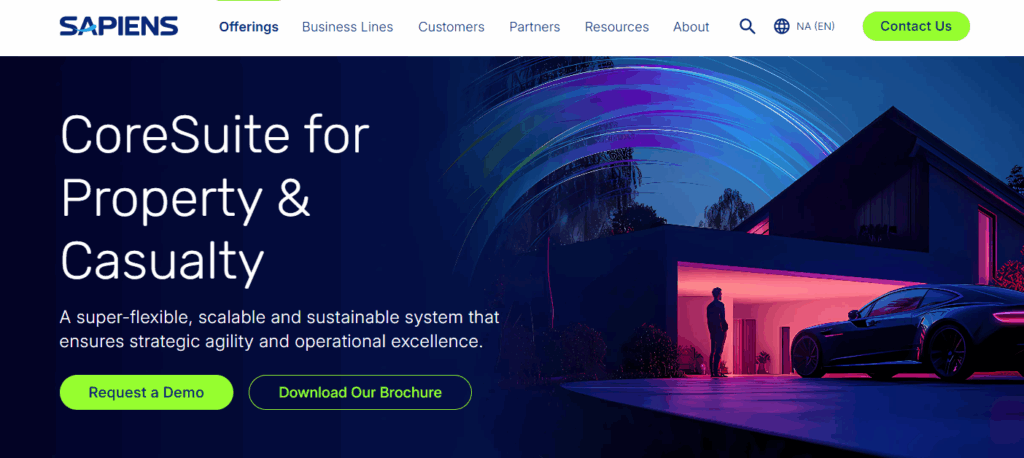Expand the Business Lines menu
The width and height of the screenshot is (1024, 458).
[x=347, y=27]
